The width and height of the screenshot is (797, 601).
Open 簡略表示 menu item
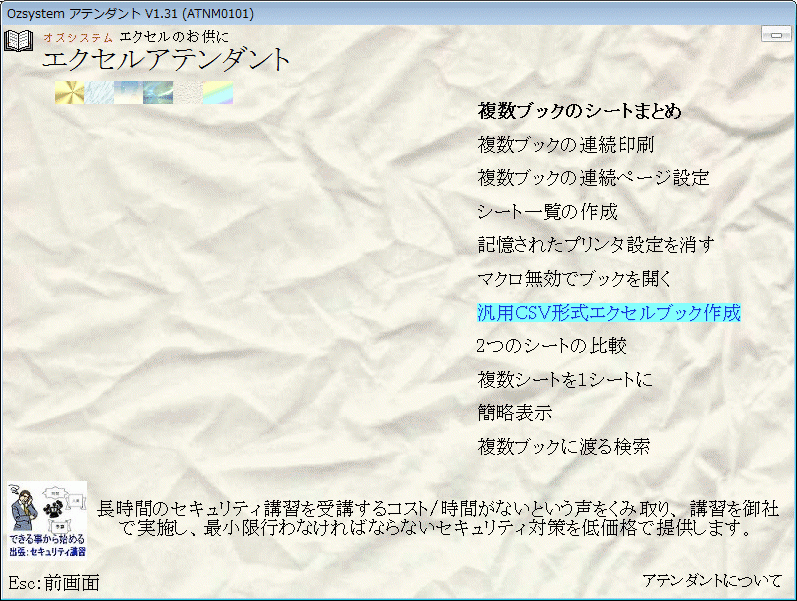point(515,413)
